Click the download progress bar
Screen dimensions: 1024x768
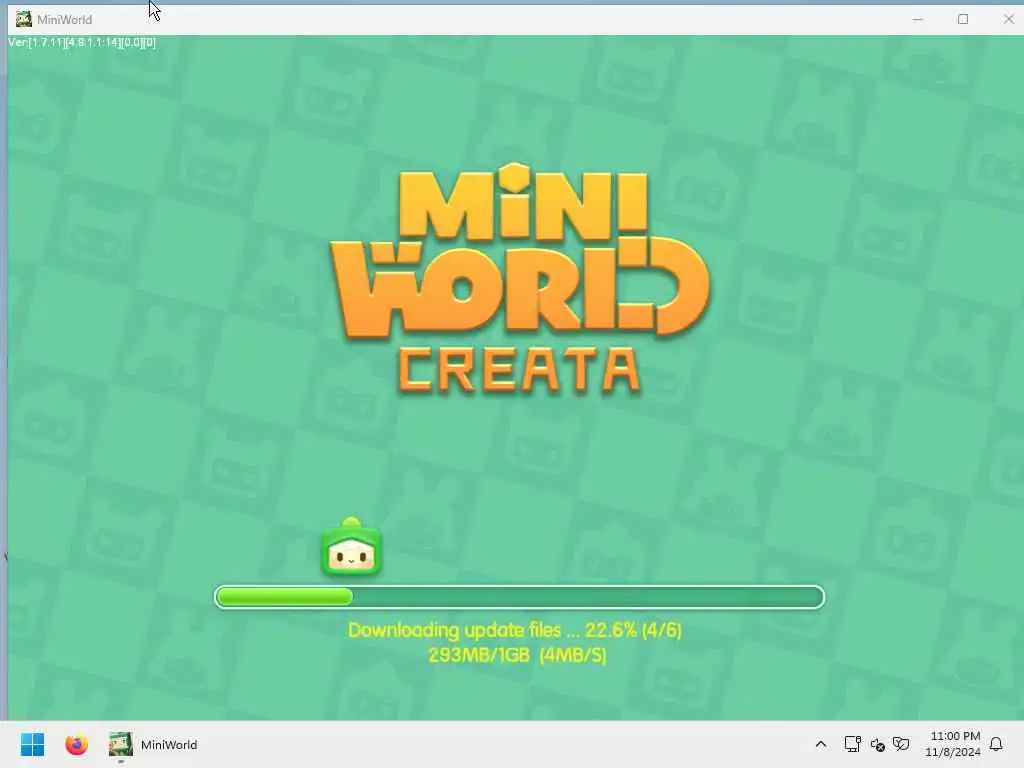coord(519,597)
